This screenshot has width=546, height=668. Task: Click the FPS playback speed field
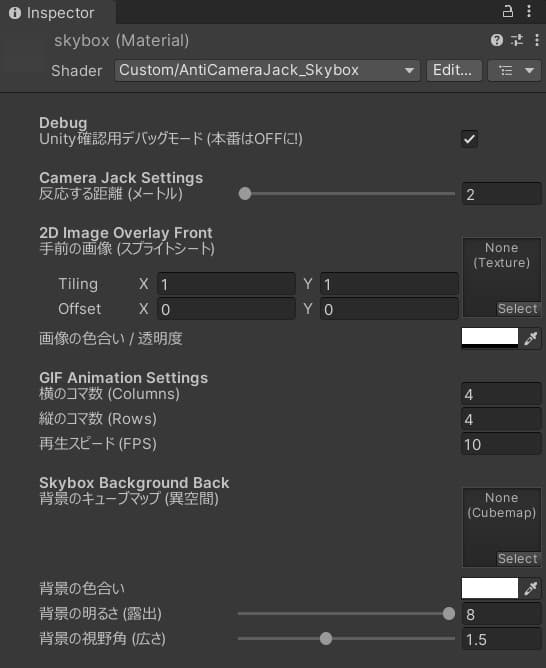point(501,444)
